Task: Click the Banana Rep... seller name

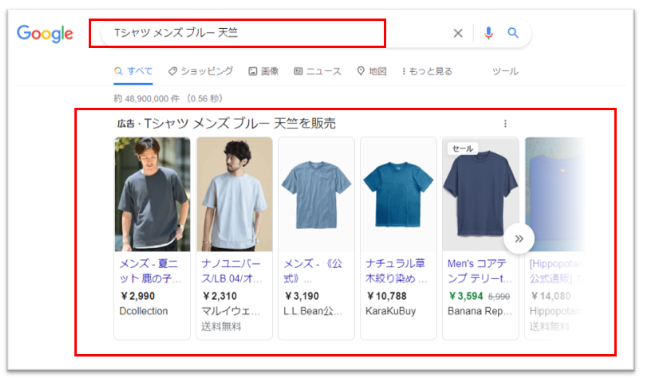Action: click(x=479, y=311)
